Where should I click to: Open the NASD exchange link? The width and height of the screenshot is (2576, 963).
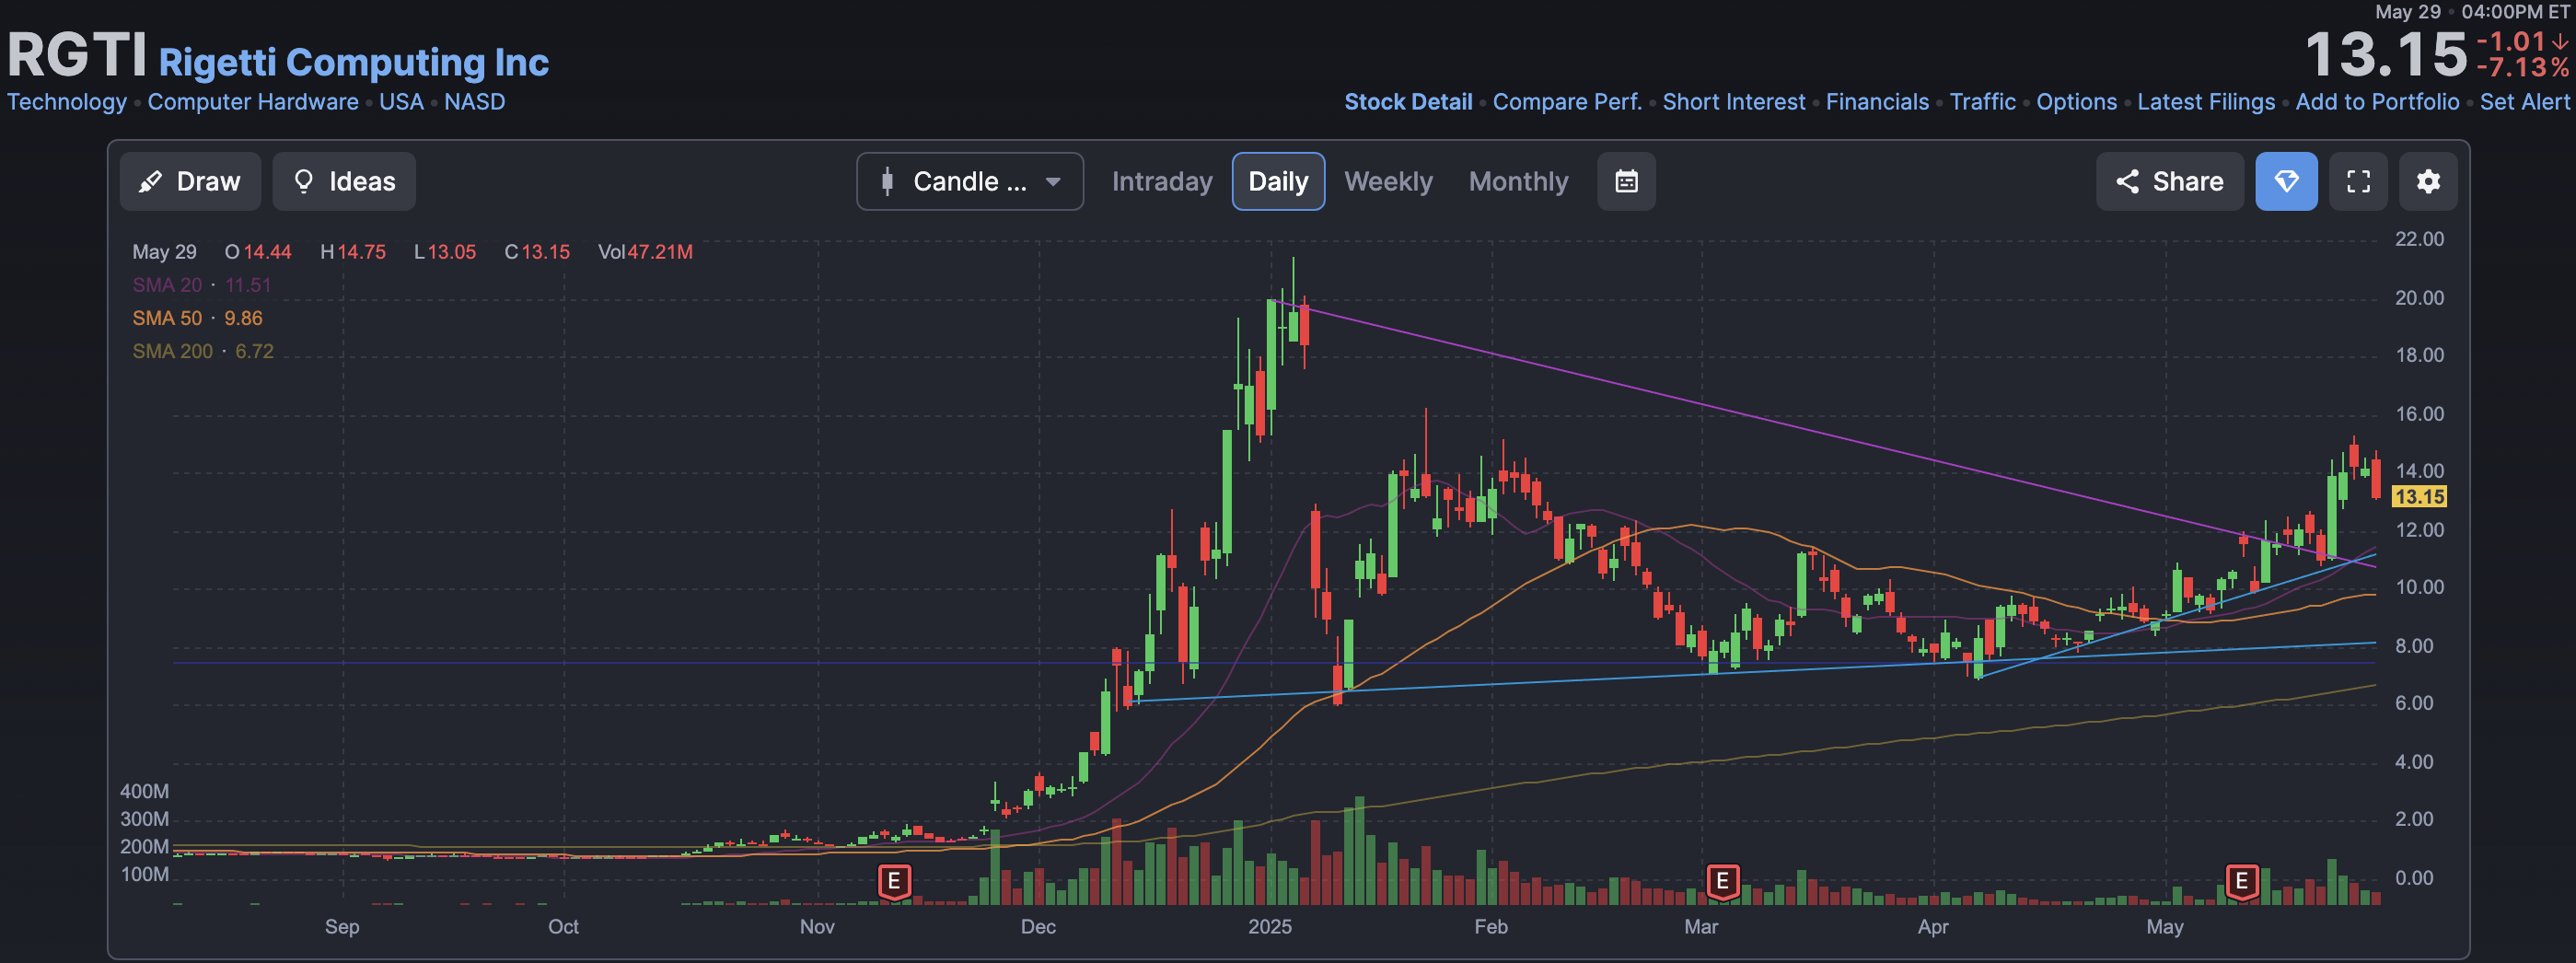pyautogui.click(x=475, y=102)
